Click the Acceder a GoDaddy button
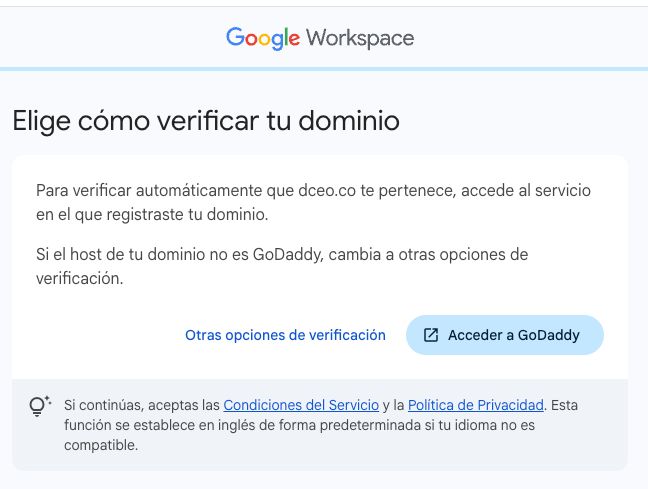Viewport: 648px width, 489px height. 505,335
